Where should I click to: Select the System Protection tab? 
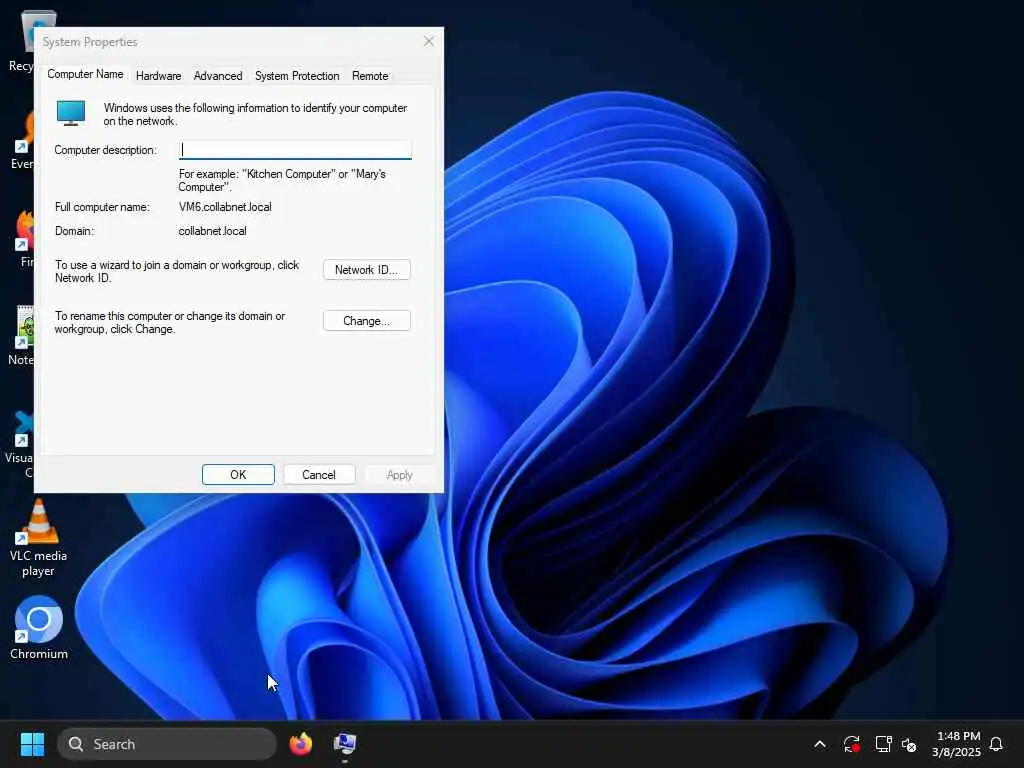pyautogui.click(x=296, y=76)
